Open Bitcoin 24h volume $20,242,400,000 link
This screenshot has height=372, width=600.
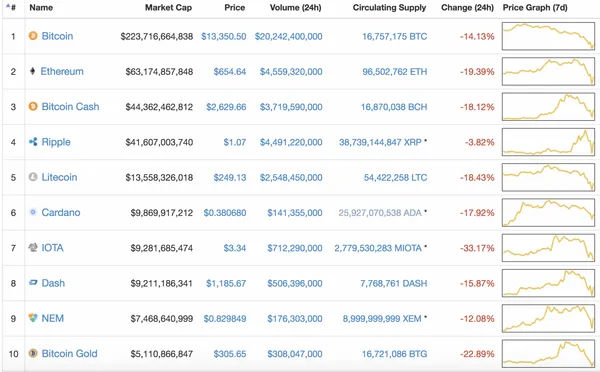pyautogui.click(x=289, y=36)
